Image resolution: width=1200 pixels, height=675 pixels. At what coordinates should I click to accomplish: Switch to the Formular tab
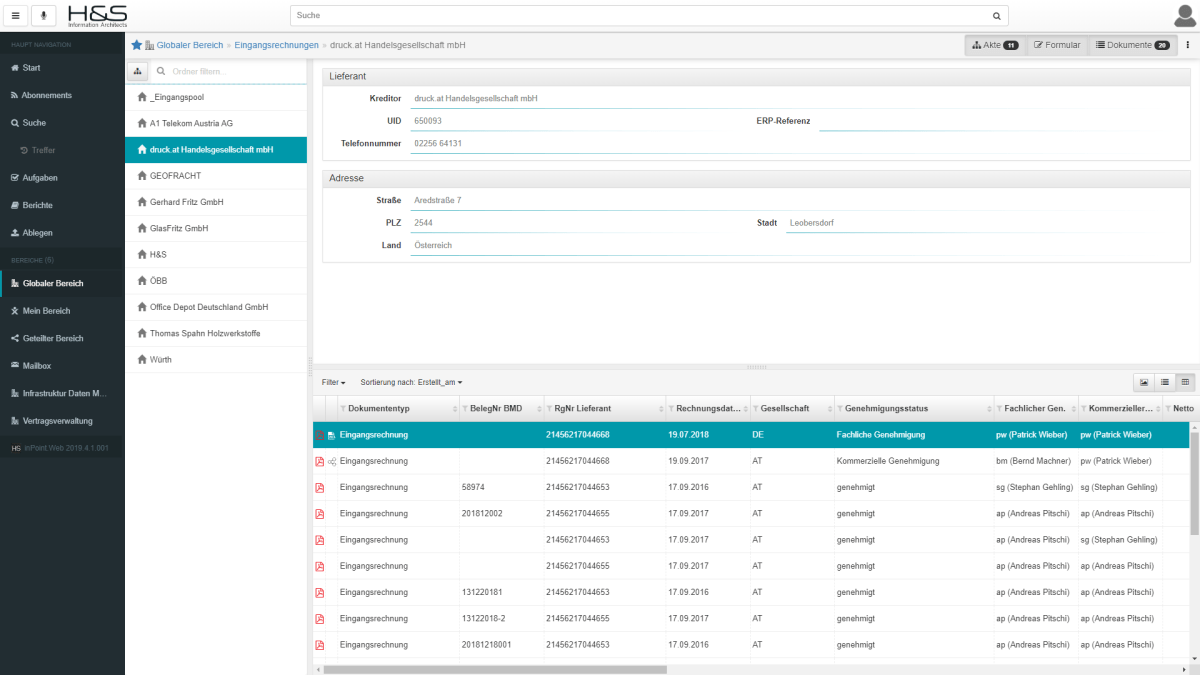[1057, 45]
